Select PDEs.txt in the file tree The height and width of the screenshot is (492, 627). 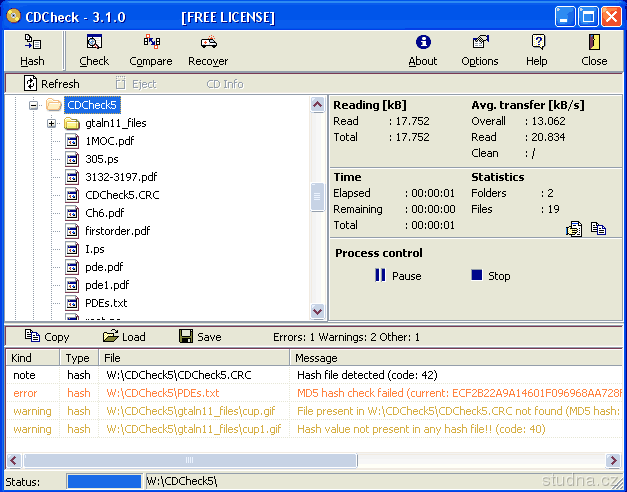pos(105,303)
